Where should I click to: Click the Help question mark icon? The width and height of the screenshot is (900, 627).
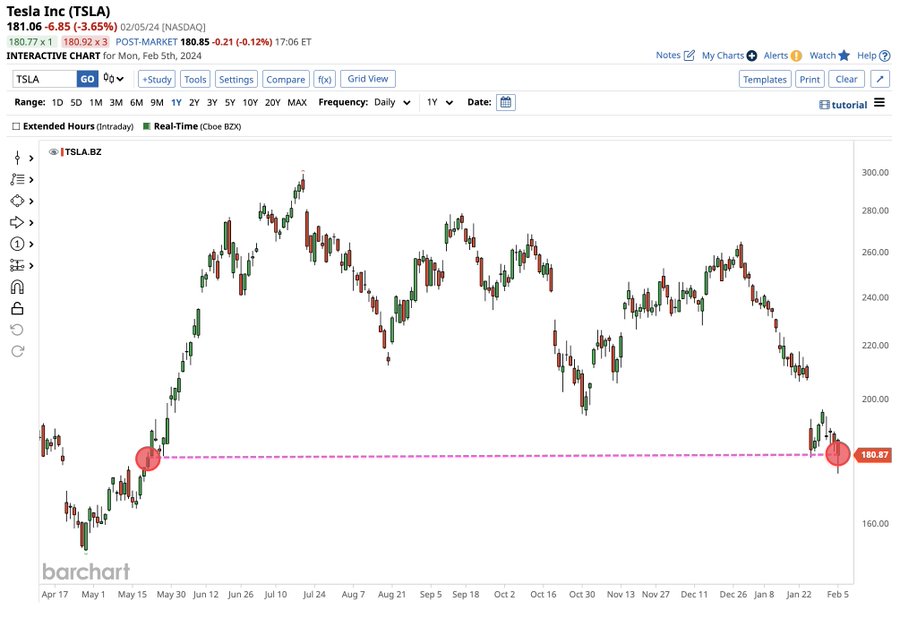(885, 56)
